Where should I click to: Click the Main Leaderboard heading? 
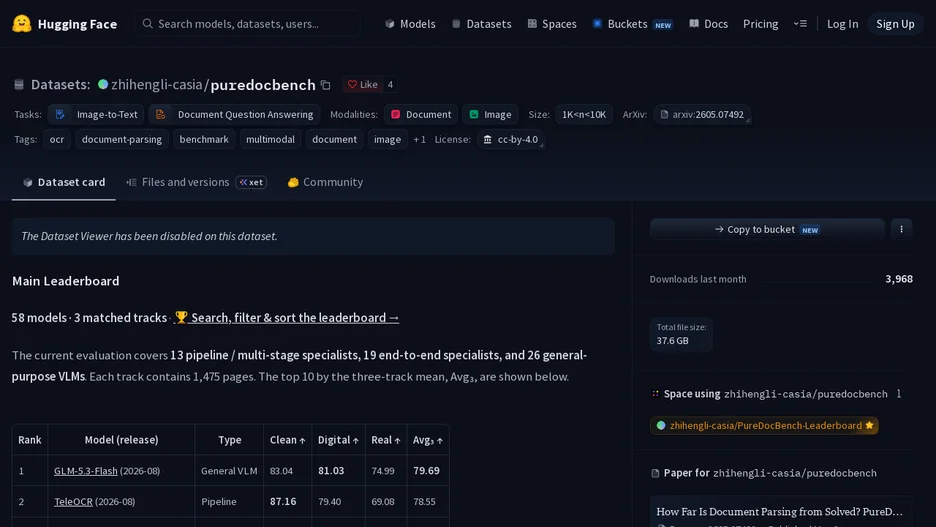tap(66, 281)
